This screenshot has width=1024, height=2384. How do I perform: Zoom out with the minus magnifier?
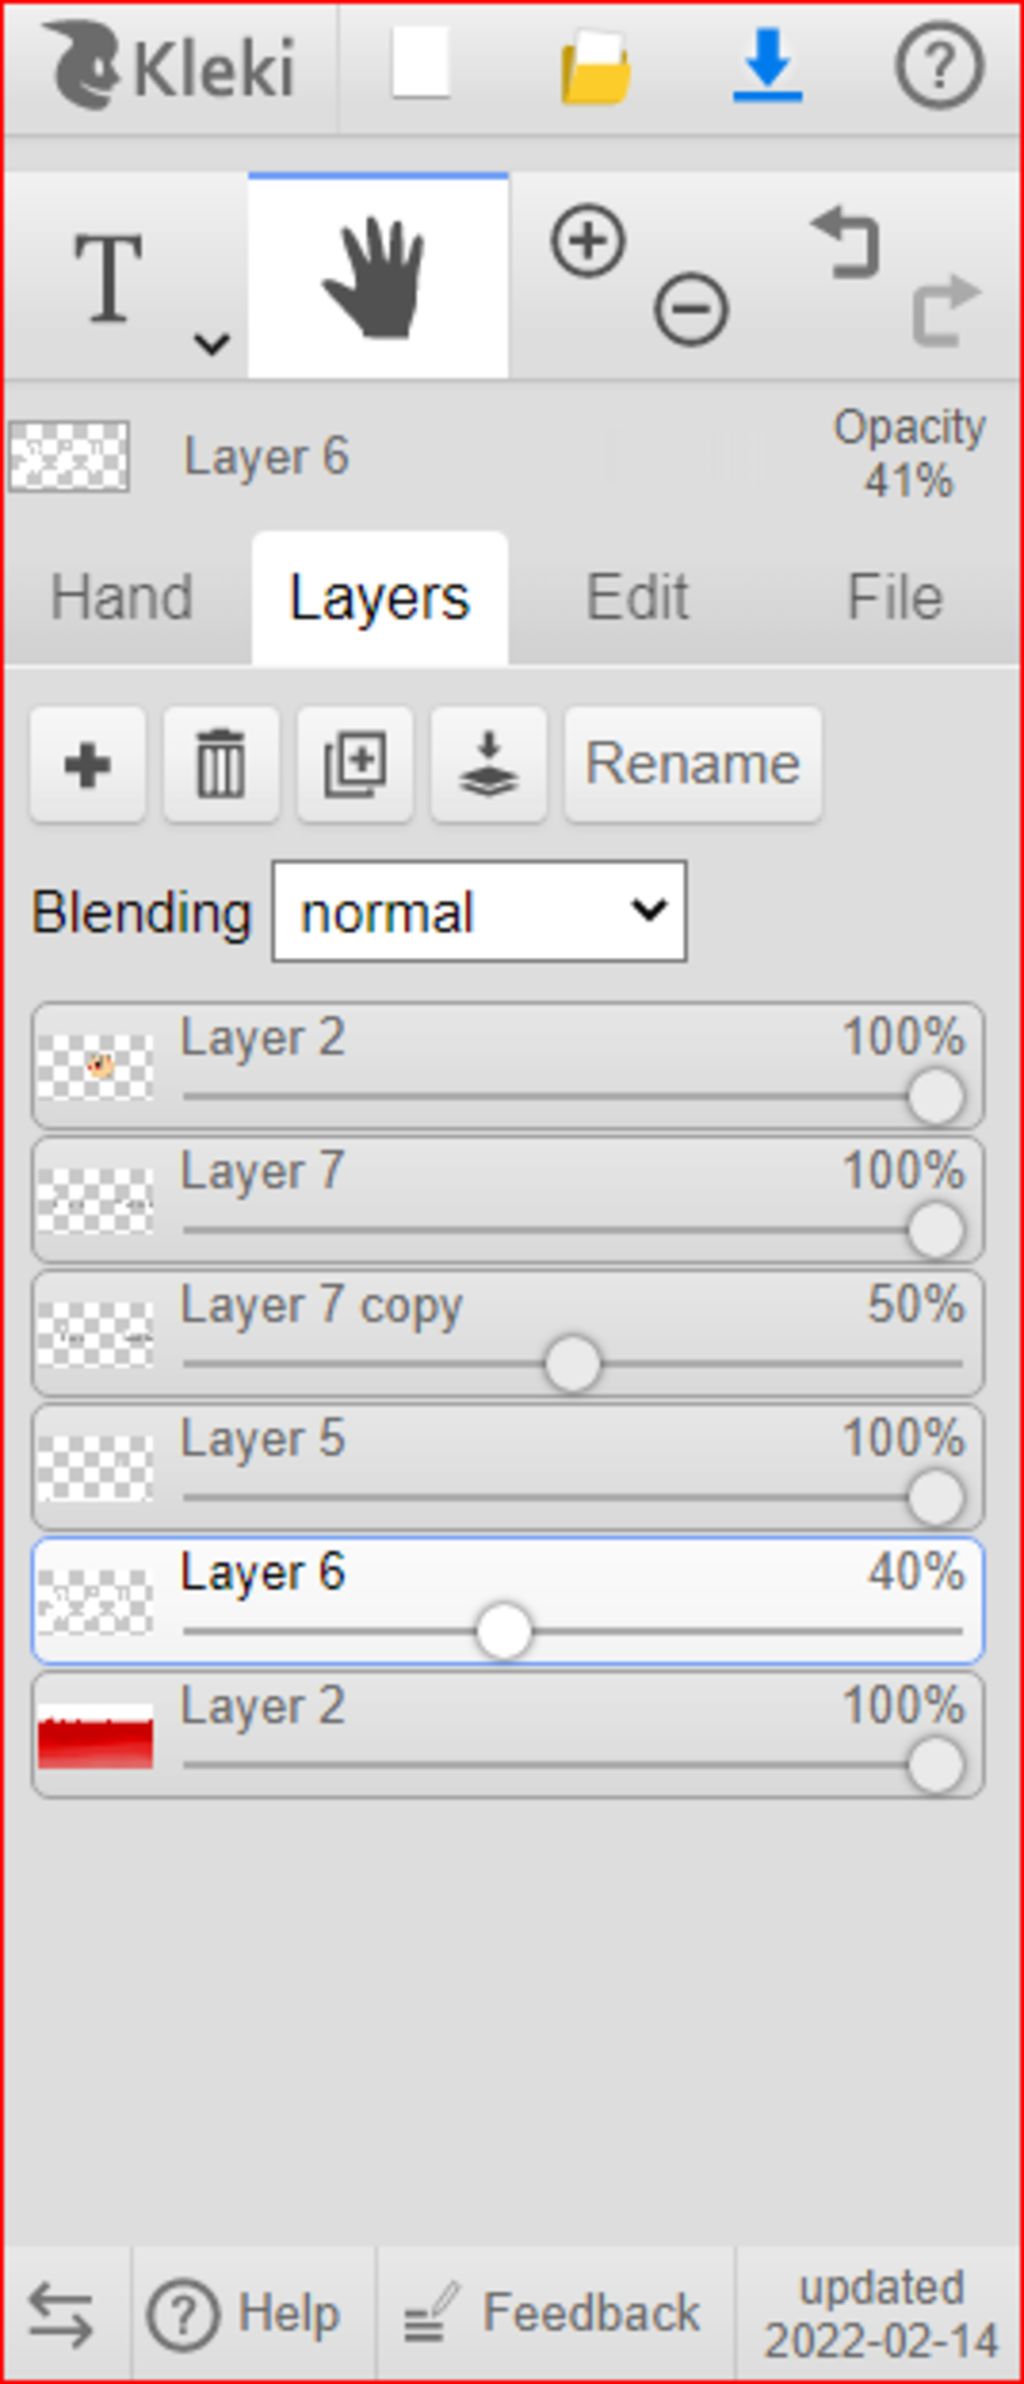[691, 309]
